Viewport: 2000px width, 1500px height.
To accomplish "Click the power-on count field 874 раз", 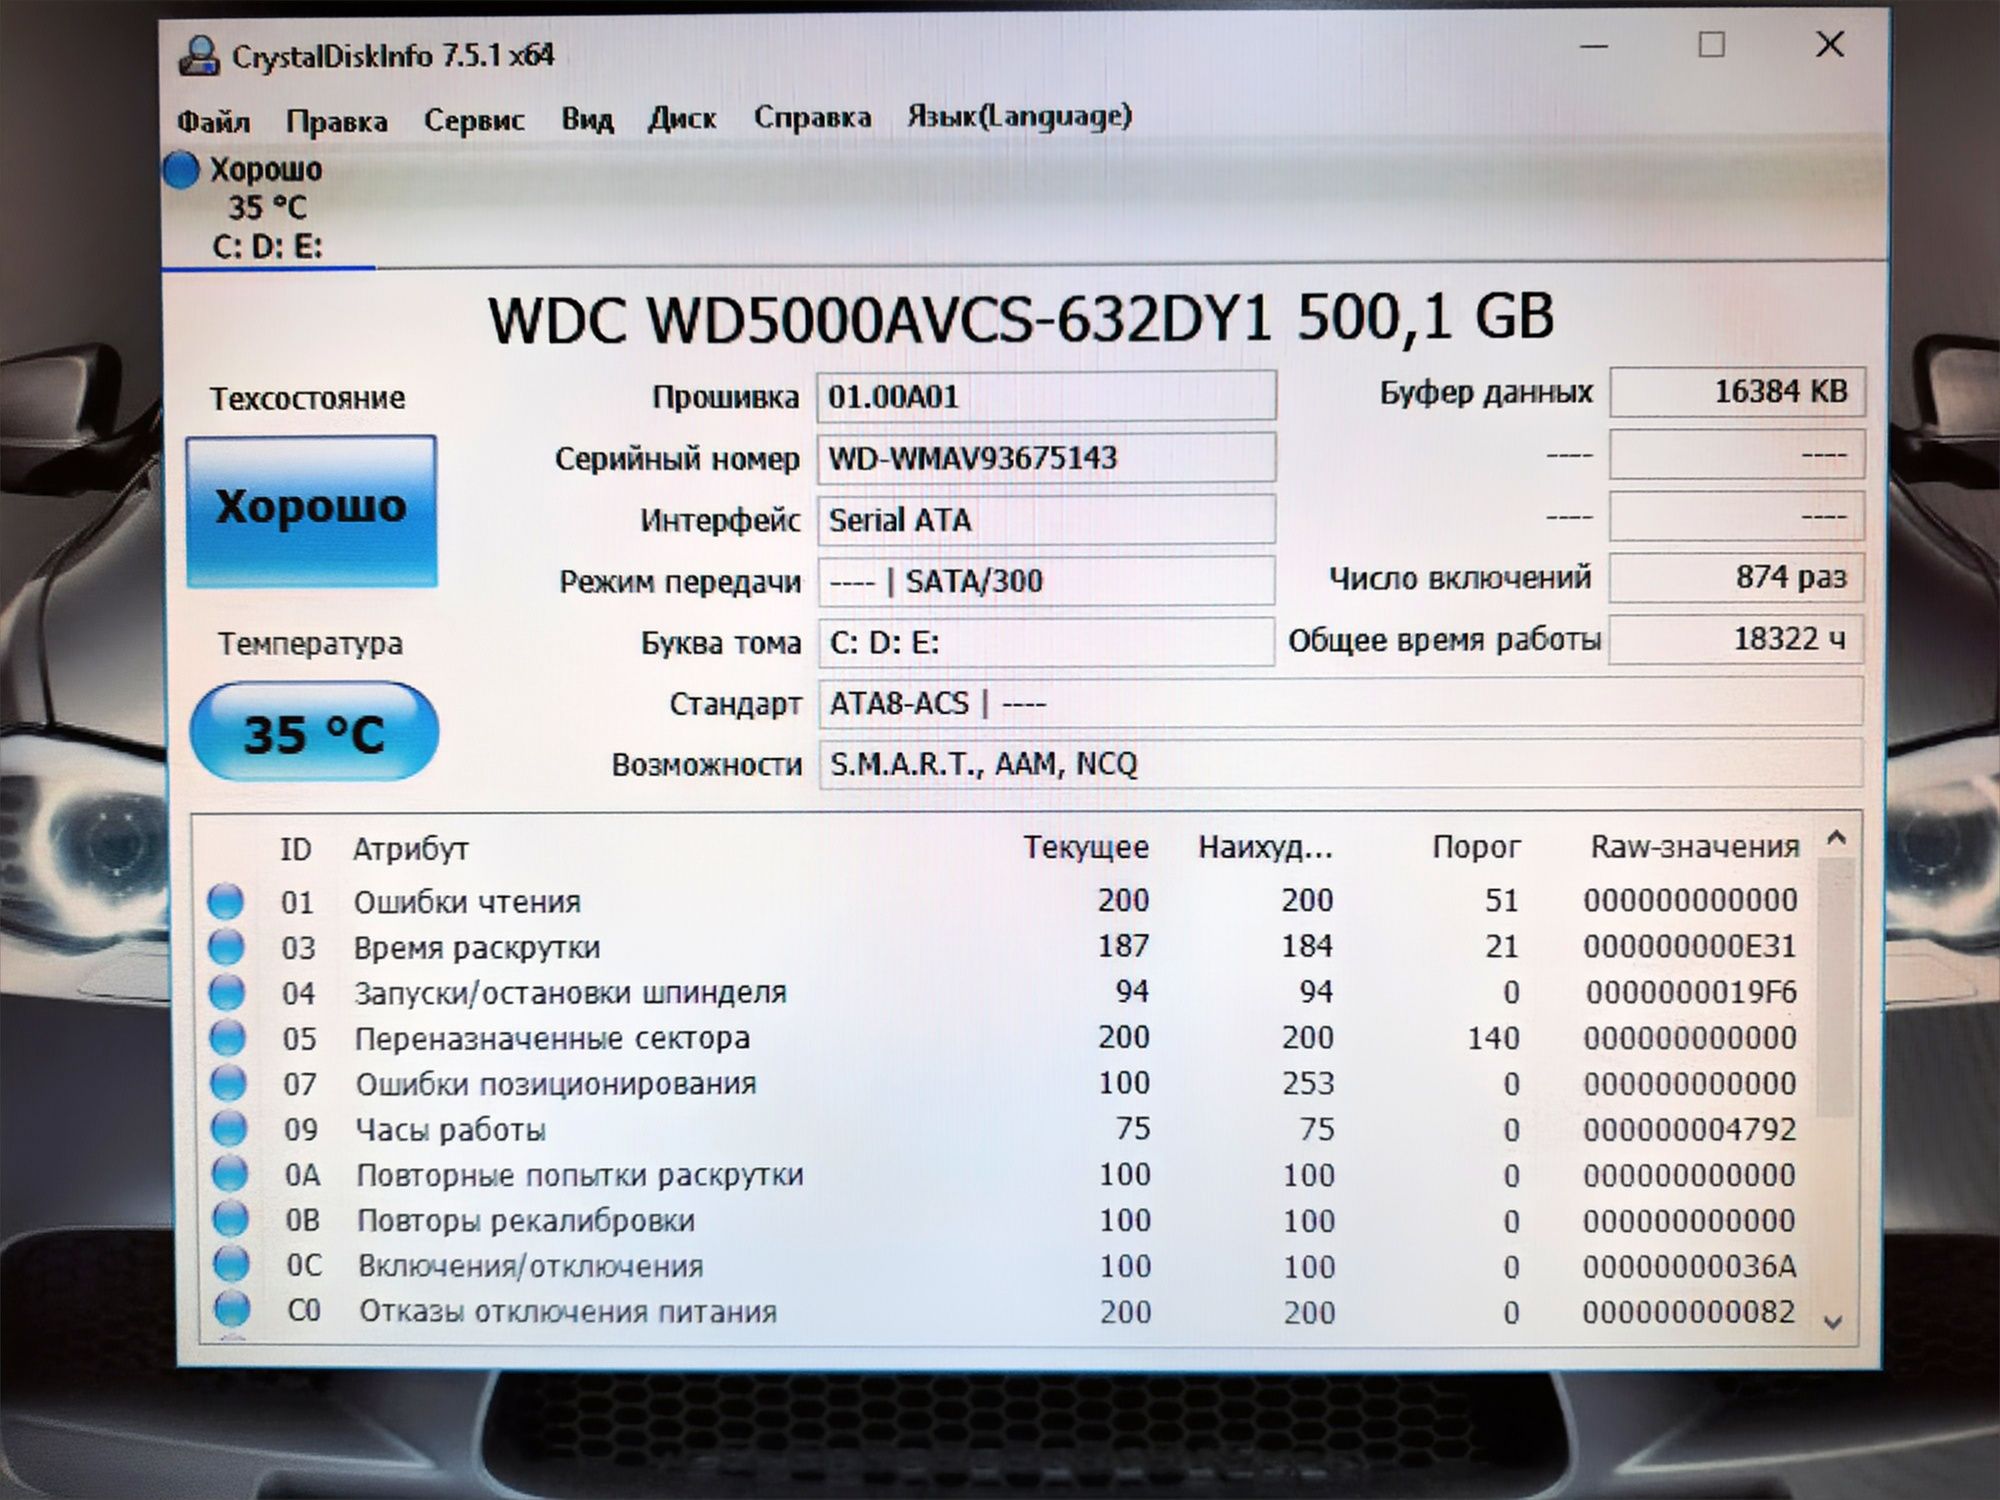I will coord(1737,577).
